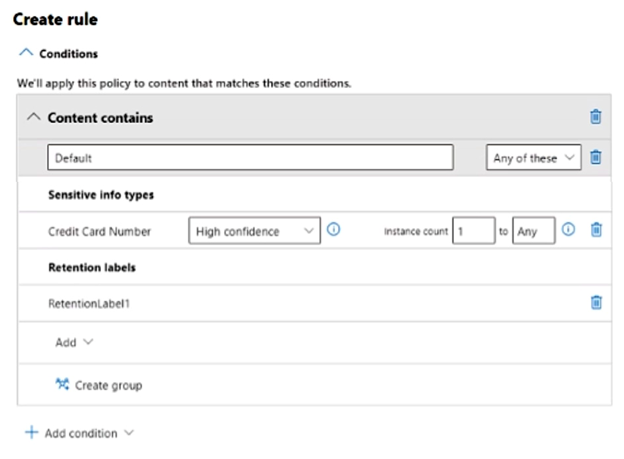Click the instance count minimum field
Viewport: 624px width, 459px height.
click(473, 231)
